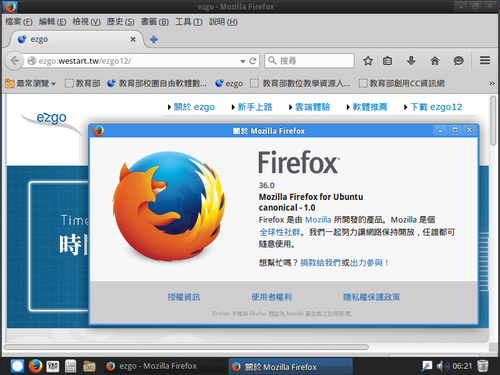
Task: Open the Firefox hamburger menu
Action: tap(485, 60)
